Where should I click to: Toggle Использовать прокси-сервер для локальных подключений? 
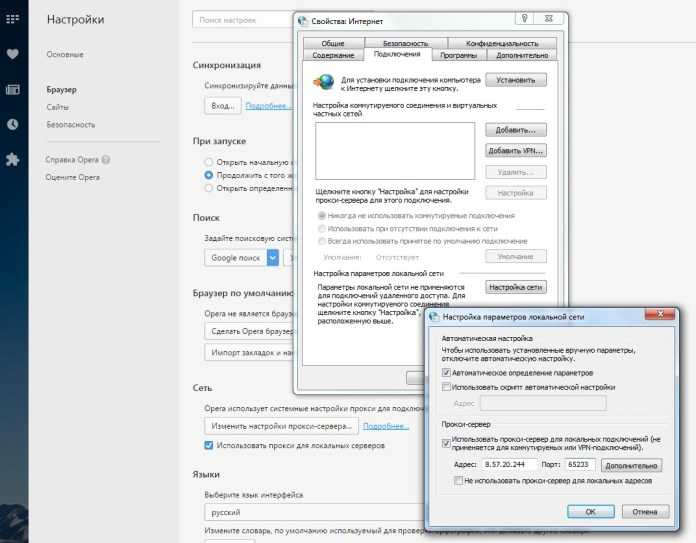447,443
